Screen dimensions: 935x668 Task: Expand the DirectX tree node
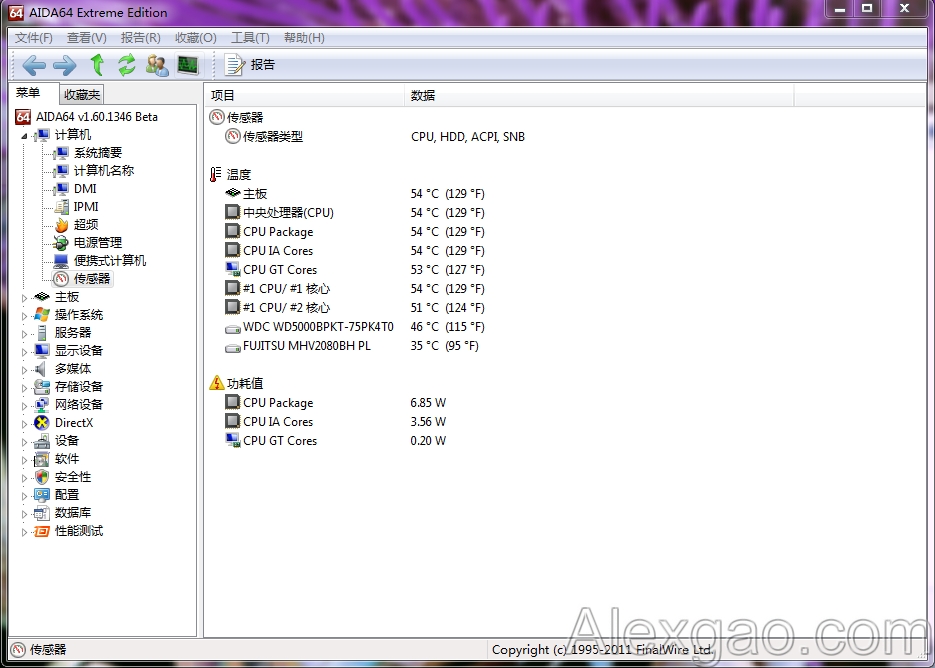(x=24, y=423)
